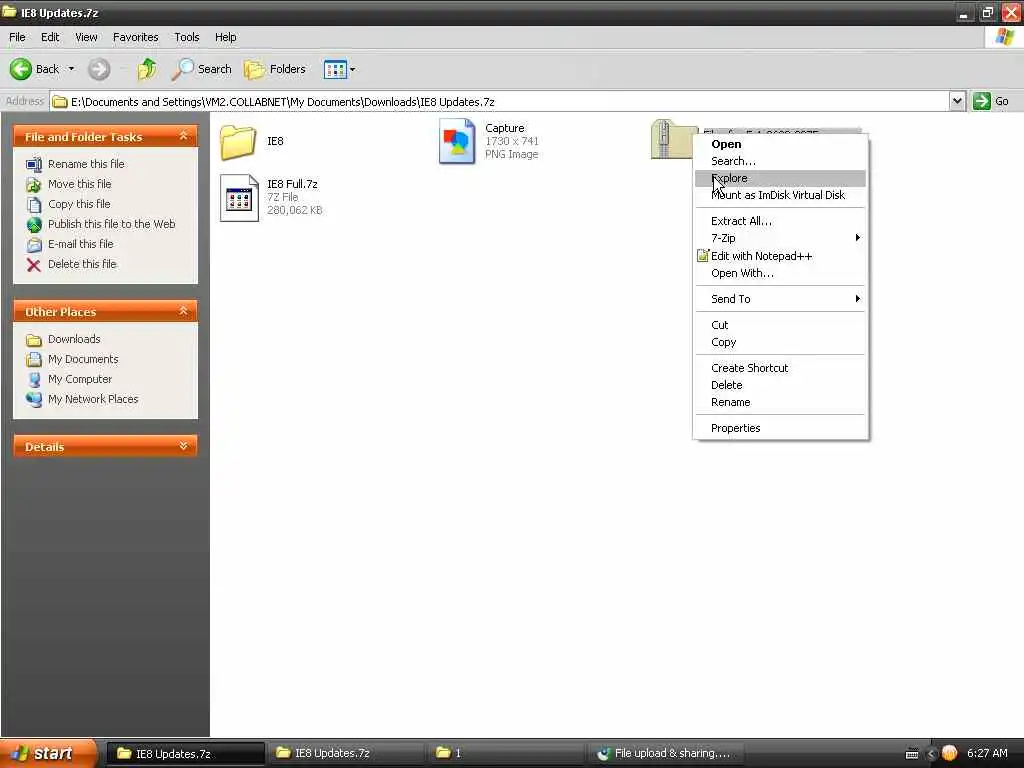This screenshot has width=1024, height=768.
Task: Click Publish this file to the Web
Action: [112, 224]
